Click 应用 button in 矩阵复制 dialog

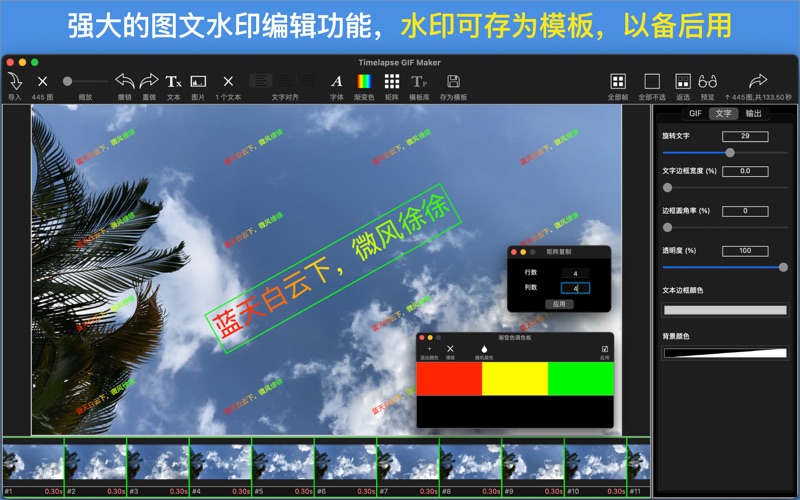pos(559,304)
